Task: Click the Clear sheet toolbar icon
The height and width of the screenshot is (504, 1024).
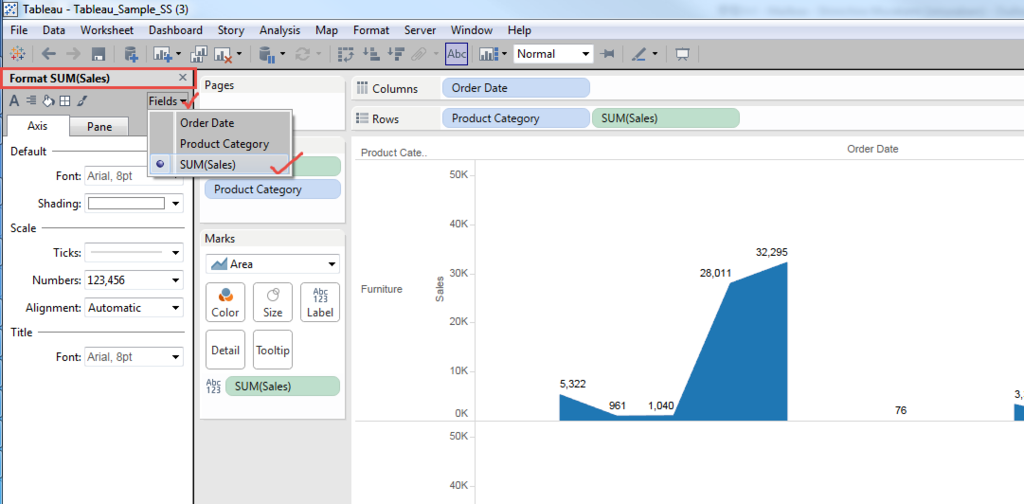Action: point(224,55)
